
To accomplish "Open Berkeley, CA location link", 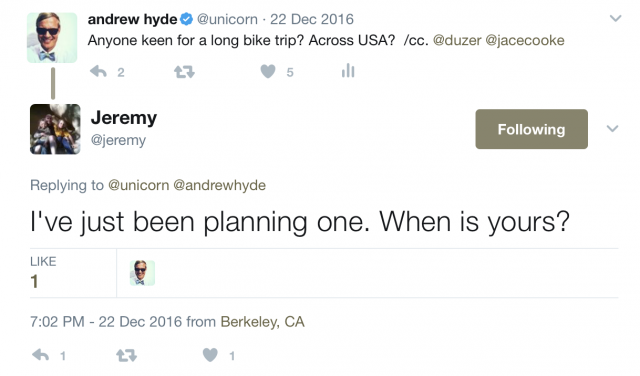I will [x=262, y=322].
